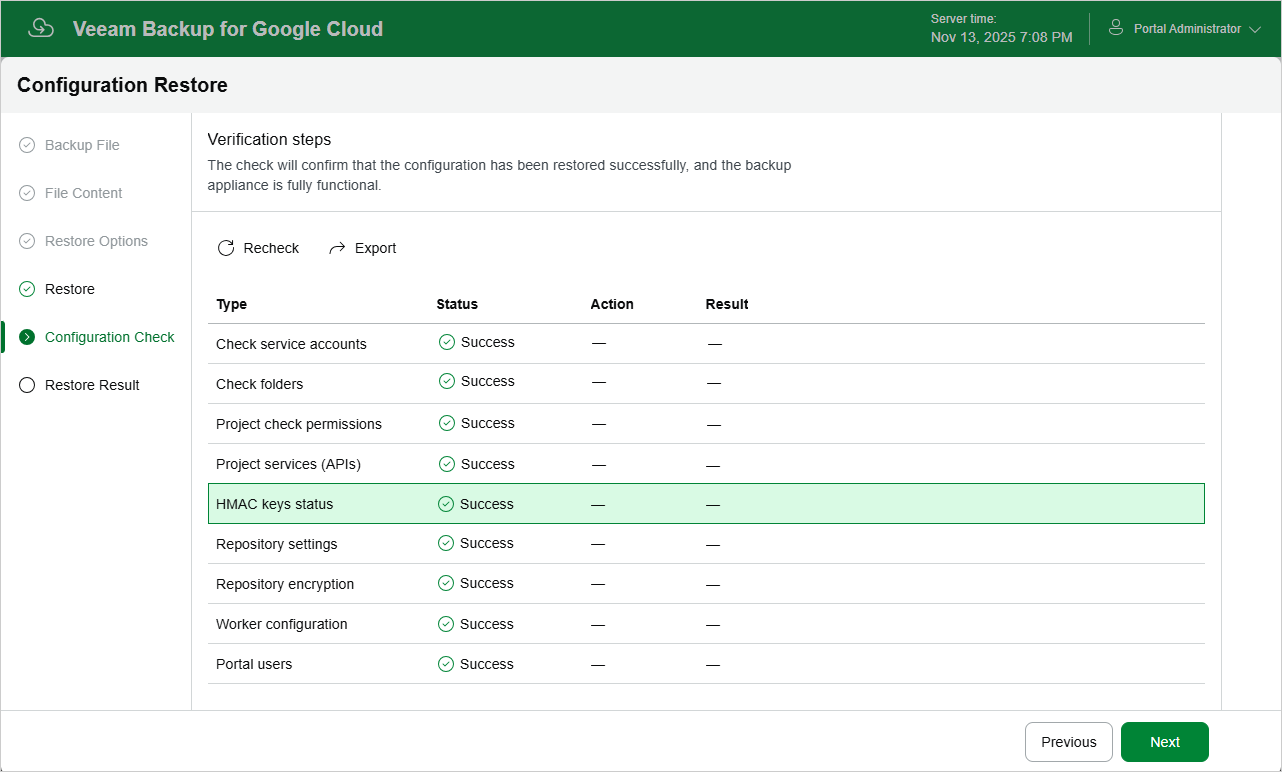Click the Veeam cloud logo icon
The height and width of the screenshot is (772, 1282).
(x=41, y=28)
